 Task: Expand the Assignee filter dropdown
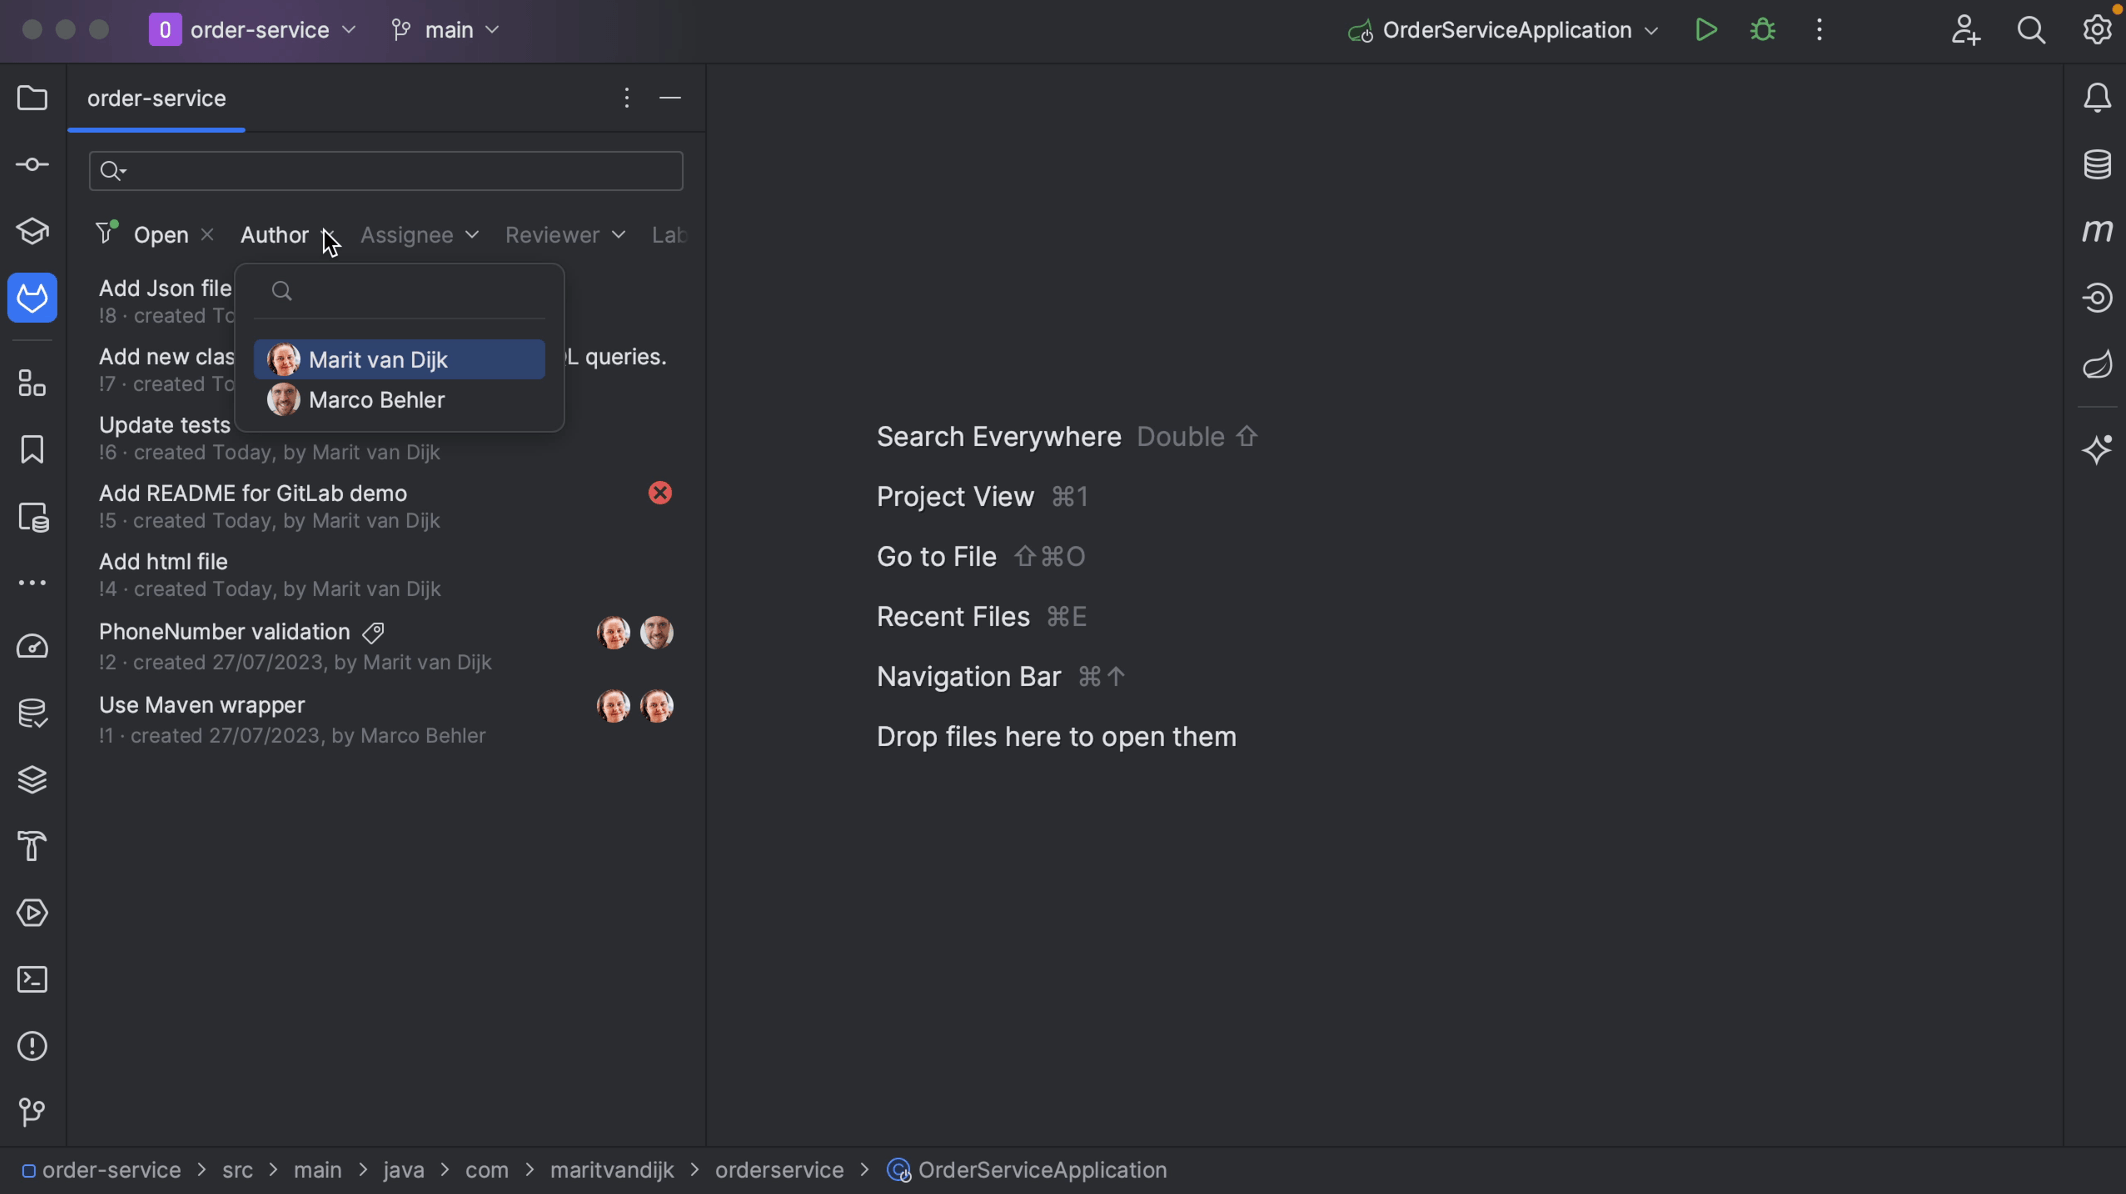pyautogui.click(x=419, y=235)
